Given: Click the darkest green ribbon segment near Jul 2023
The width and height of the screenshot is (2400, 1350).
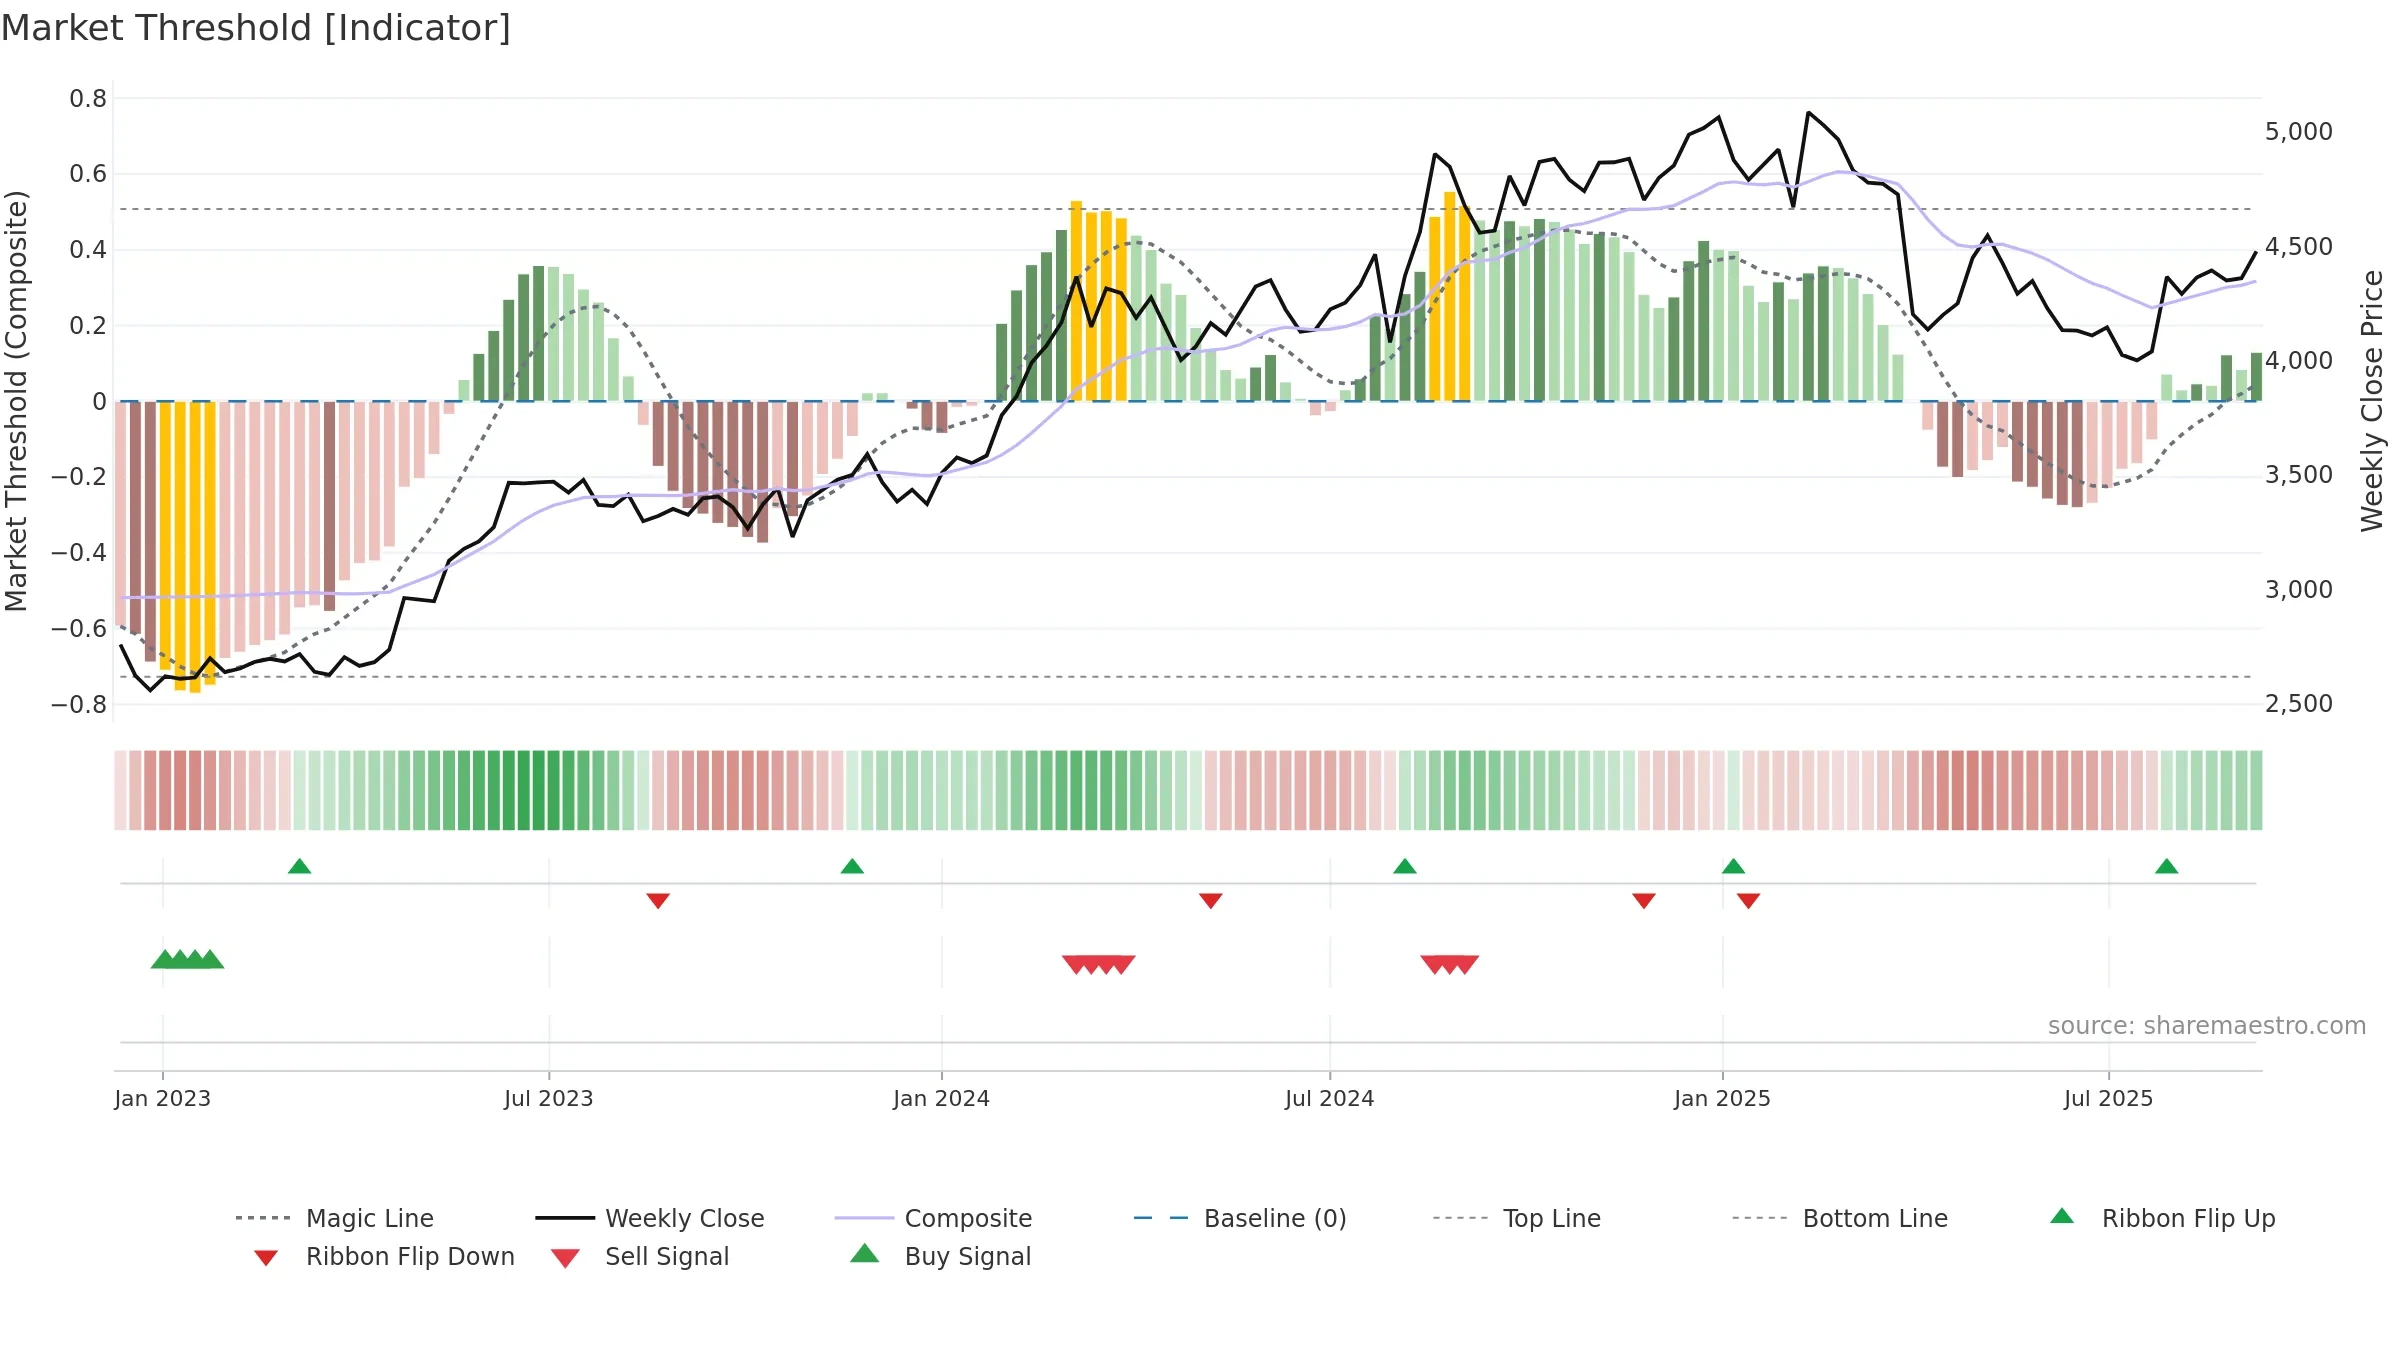Looking at the screenshot, I should click(539, 790).
